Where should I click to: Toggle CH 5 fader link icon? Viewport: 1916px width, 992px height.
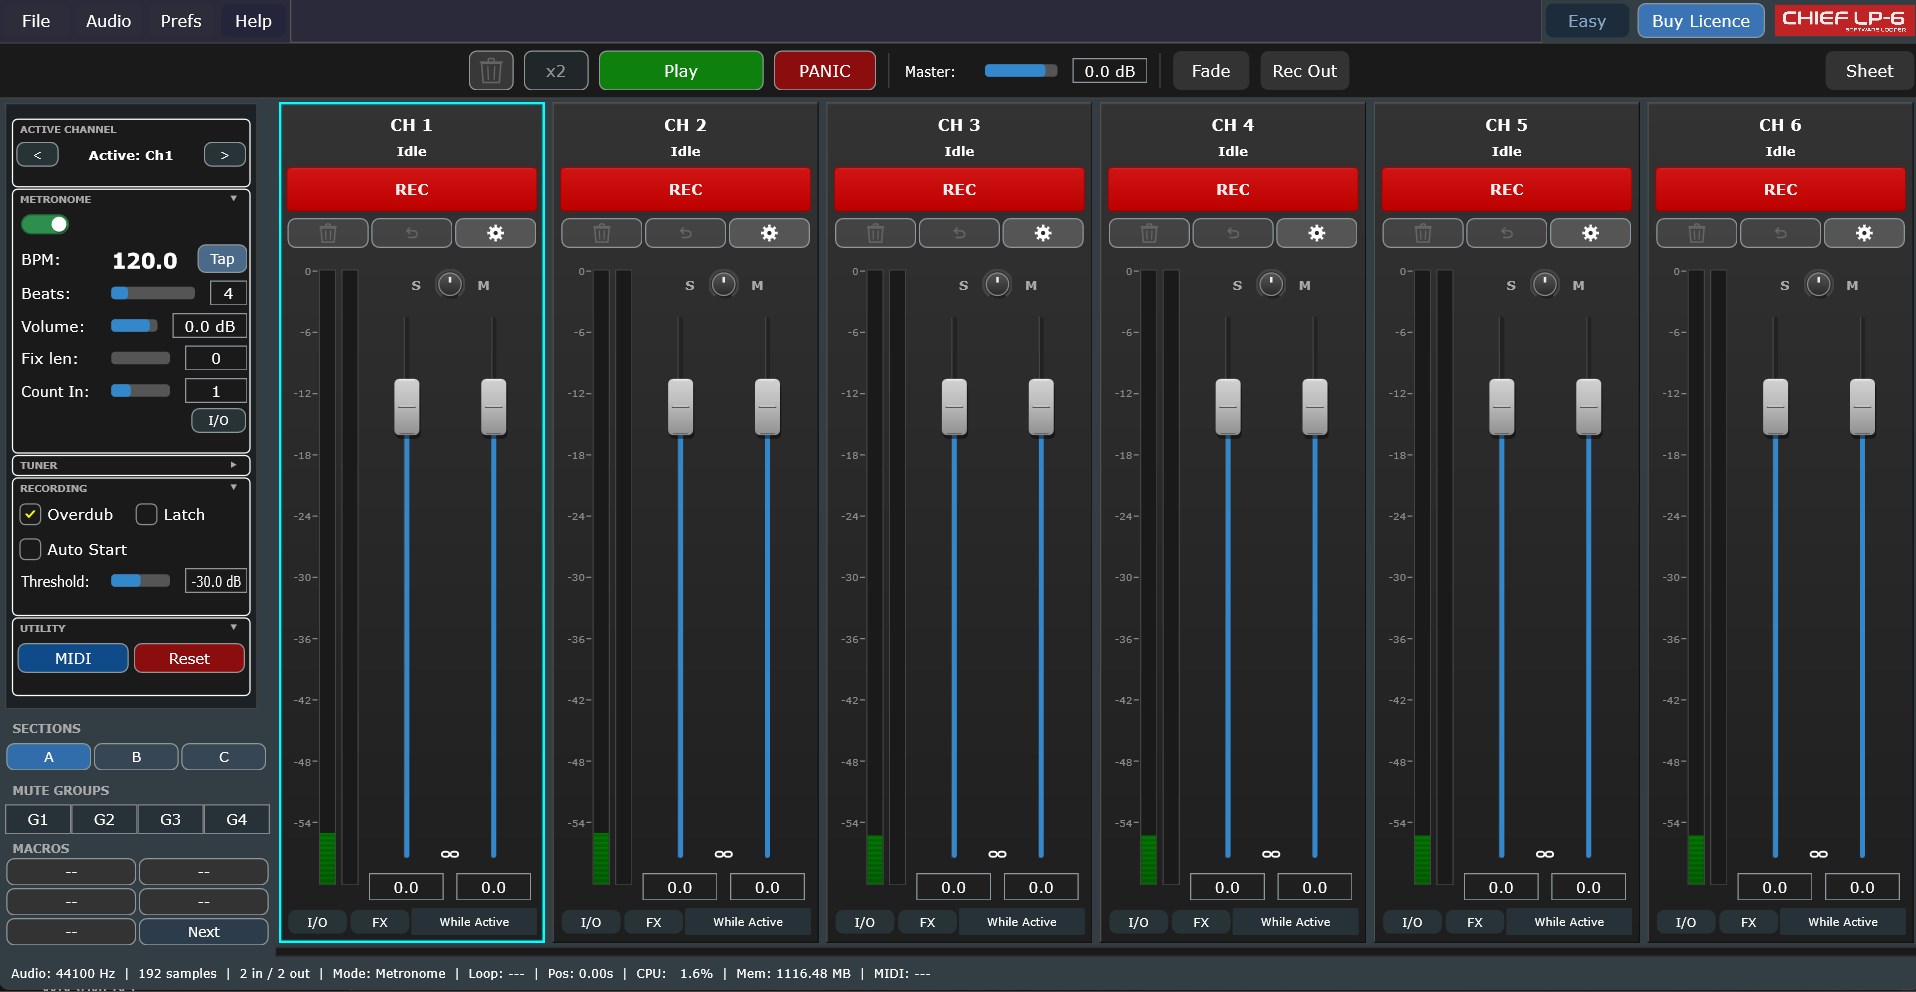click(x=1545, y=854)
